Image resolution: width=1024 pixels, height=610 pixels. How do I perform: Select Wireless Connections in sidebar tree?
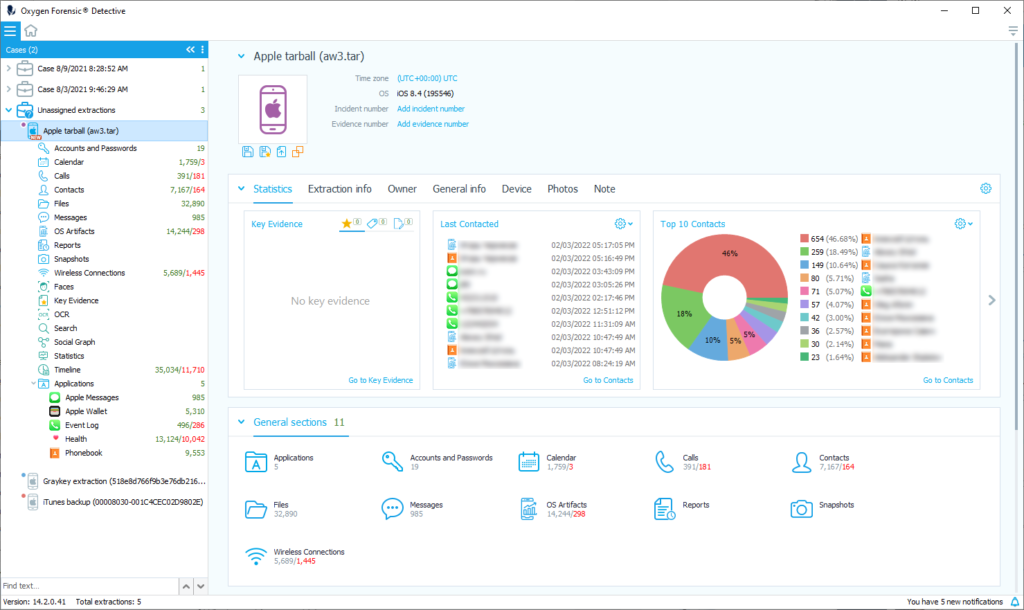(x=89, y=273)
